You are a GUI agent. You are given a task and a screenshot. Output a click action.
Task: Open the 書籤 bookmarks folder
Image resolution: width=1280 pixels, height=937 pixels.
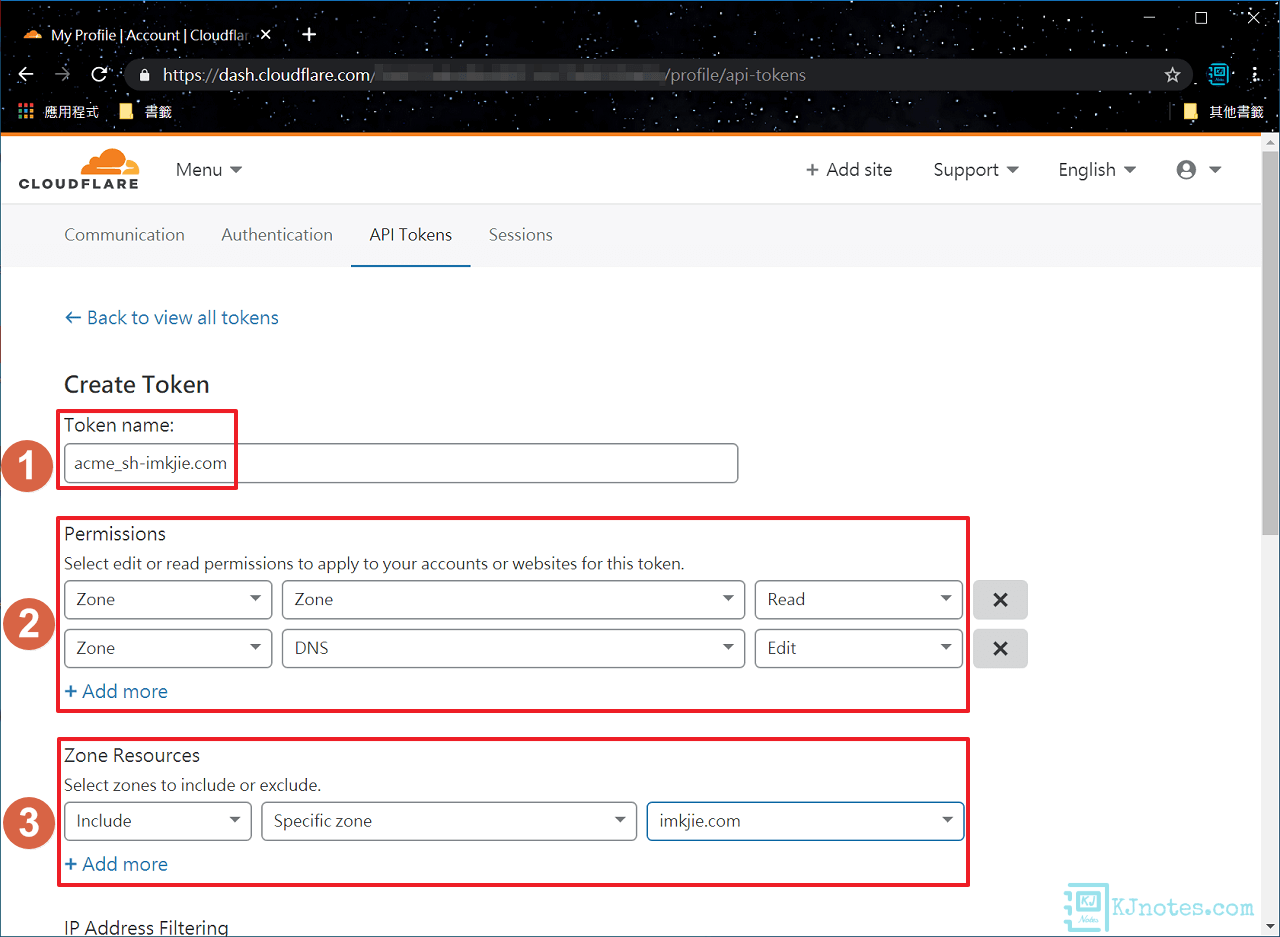[146, 112]
